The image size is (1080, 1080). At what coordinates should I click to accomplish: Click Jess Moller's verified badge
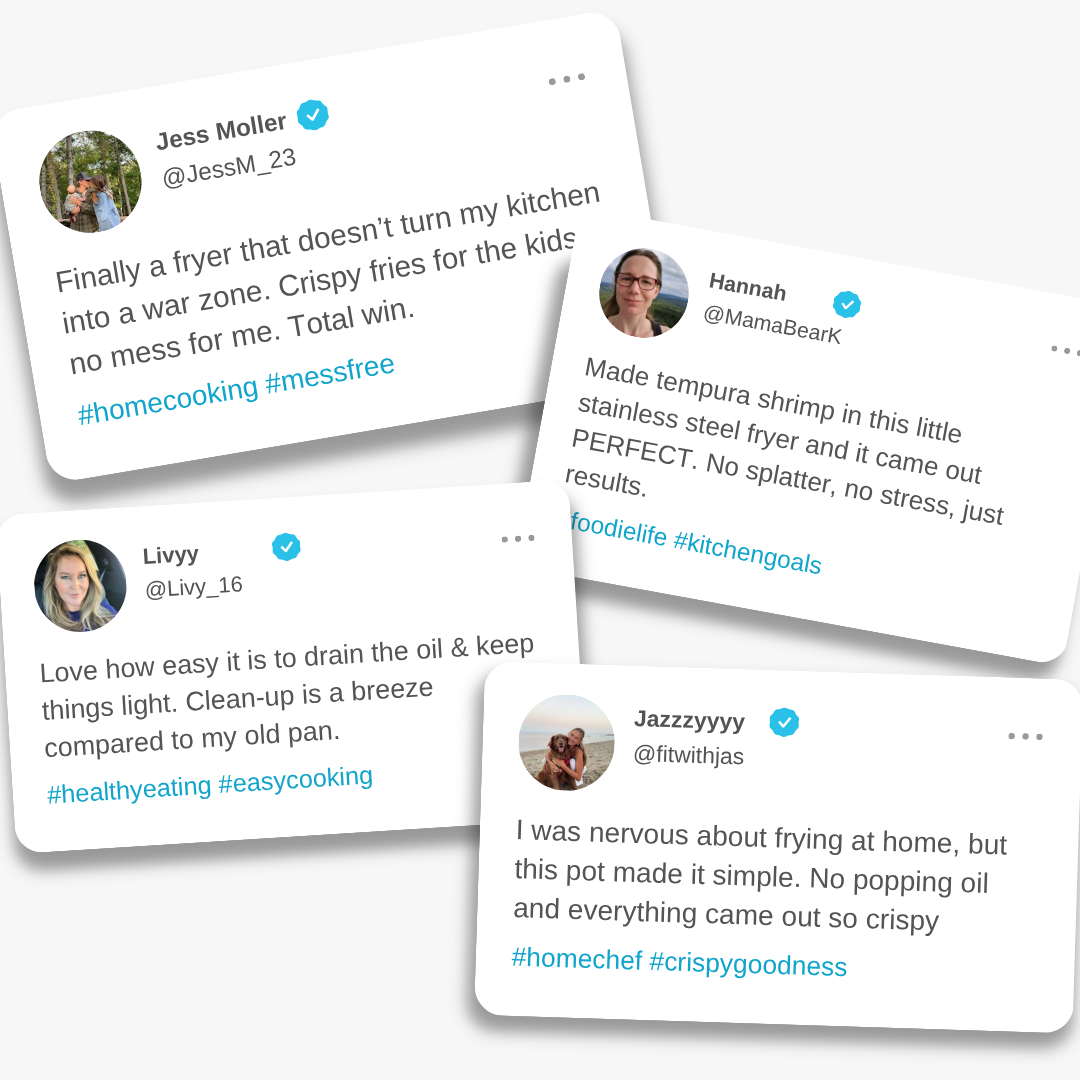313,115
